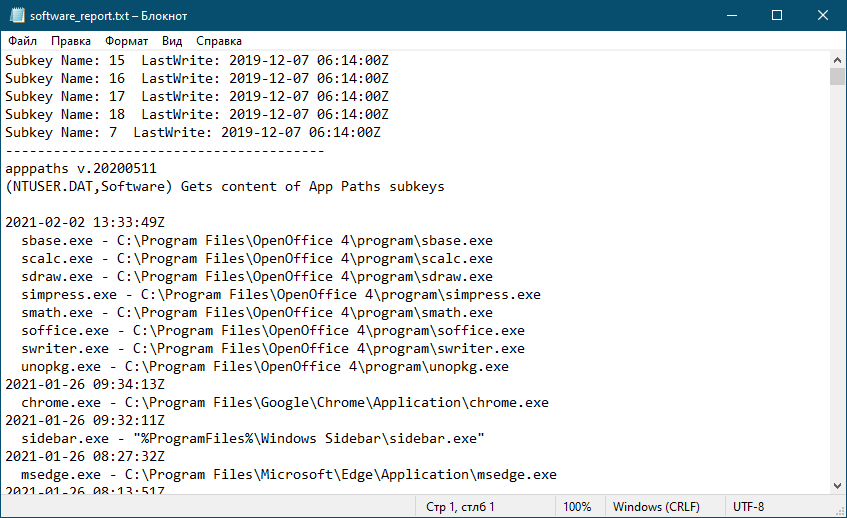Close the software_report.txt window
847x518 pixels.
coord(823,16)
